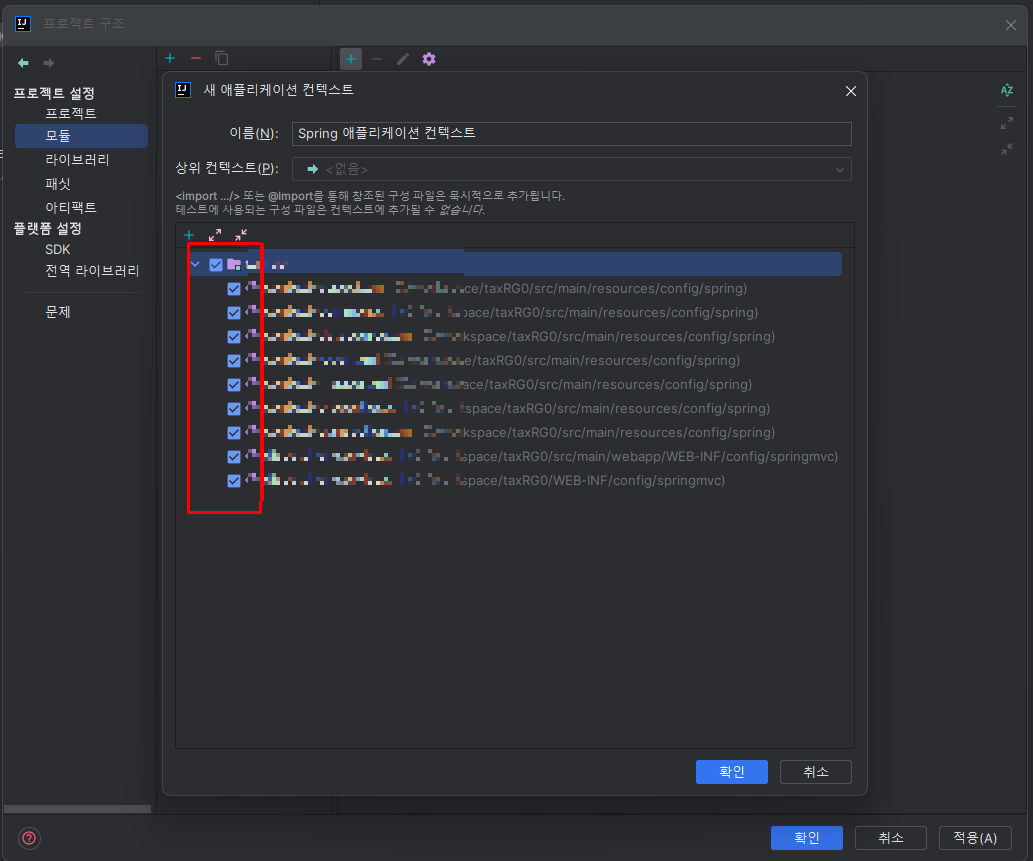Collapse all icon on right edge panel
1033x861 pixels.
[1007, 150]
